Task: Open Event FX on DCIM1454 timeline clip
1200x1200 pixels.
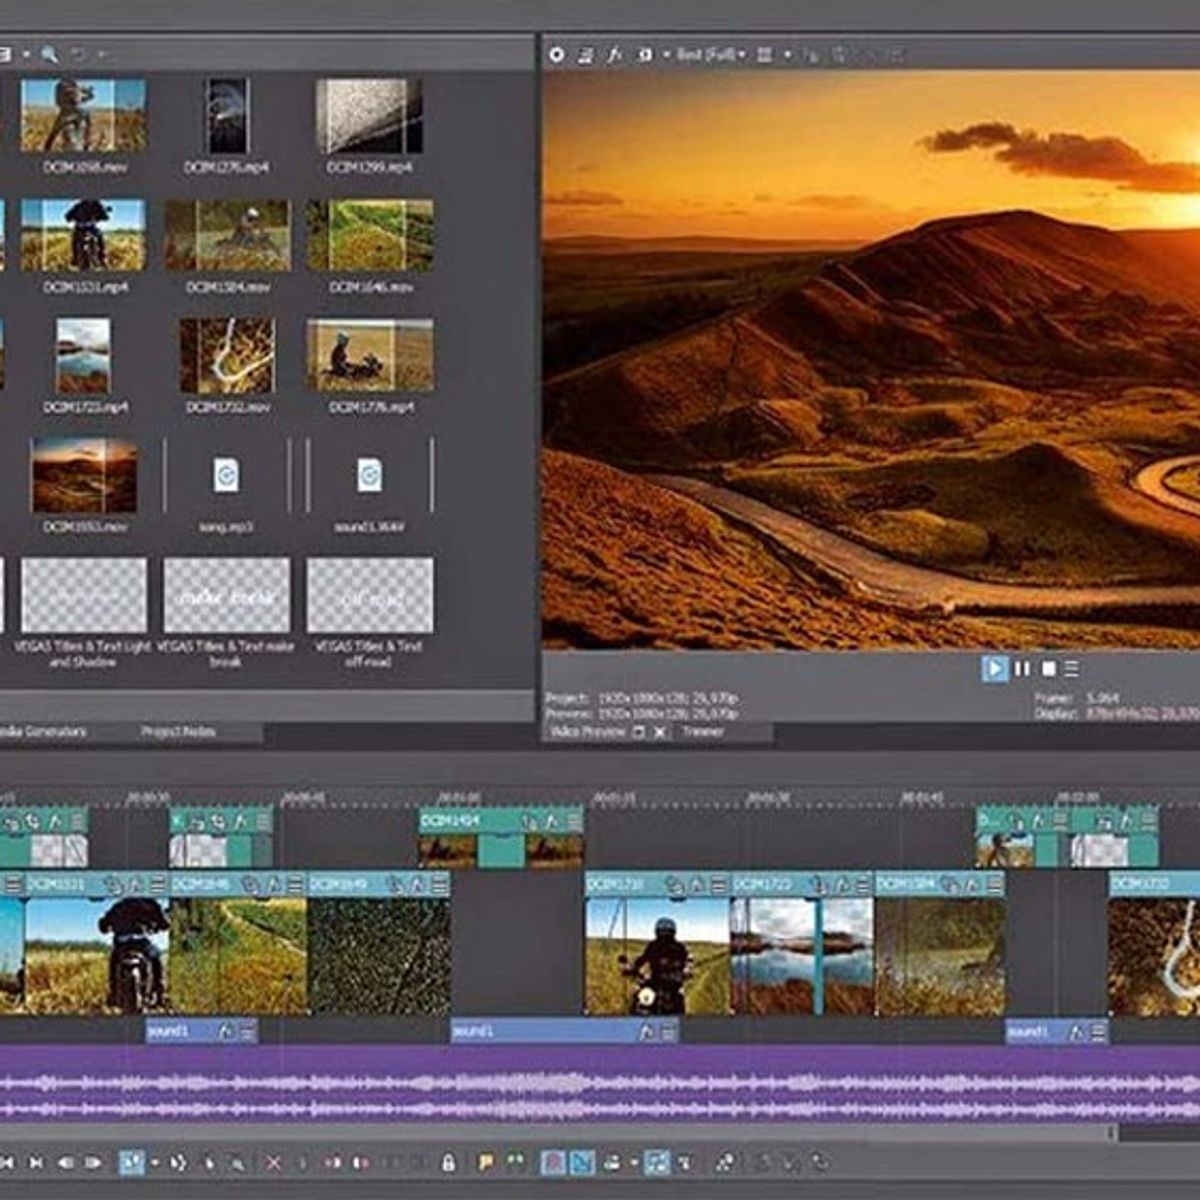Action: tap(553, 821)
